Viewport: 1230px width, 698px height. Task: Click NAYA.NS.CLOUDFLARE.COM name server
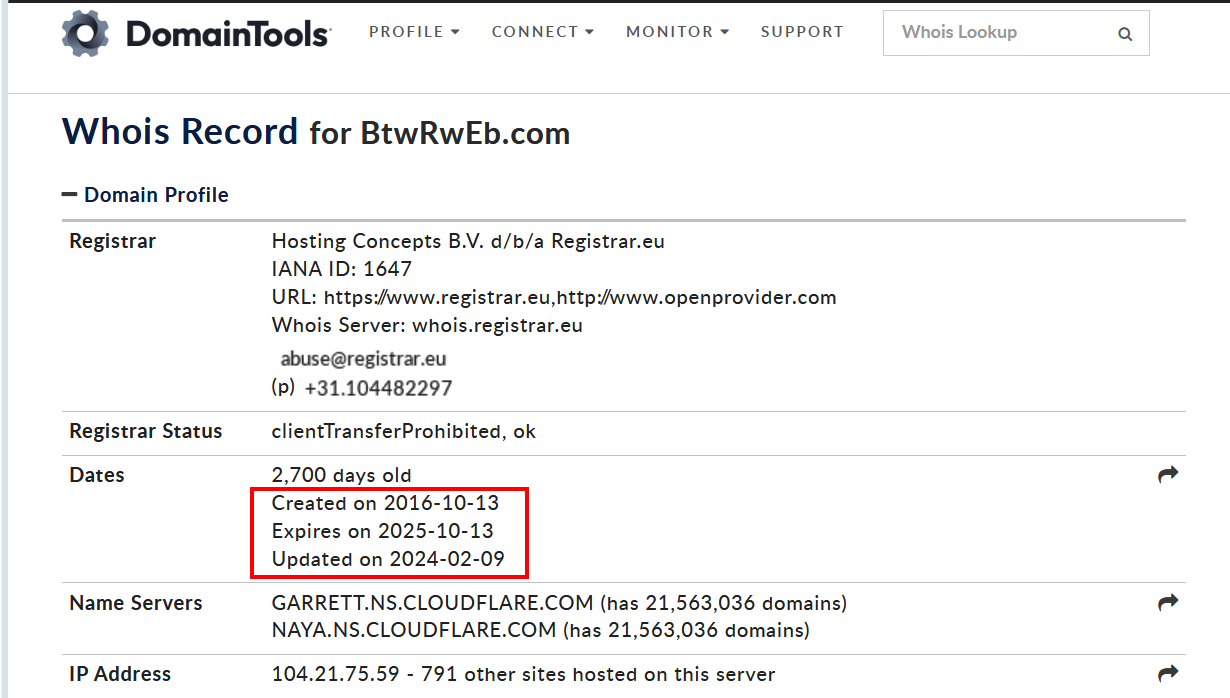click(x=414, y=631)
